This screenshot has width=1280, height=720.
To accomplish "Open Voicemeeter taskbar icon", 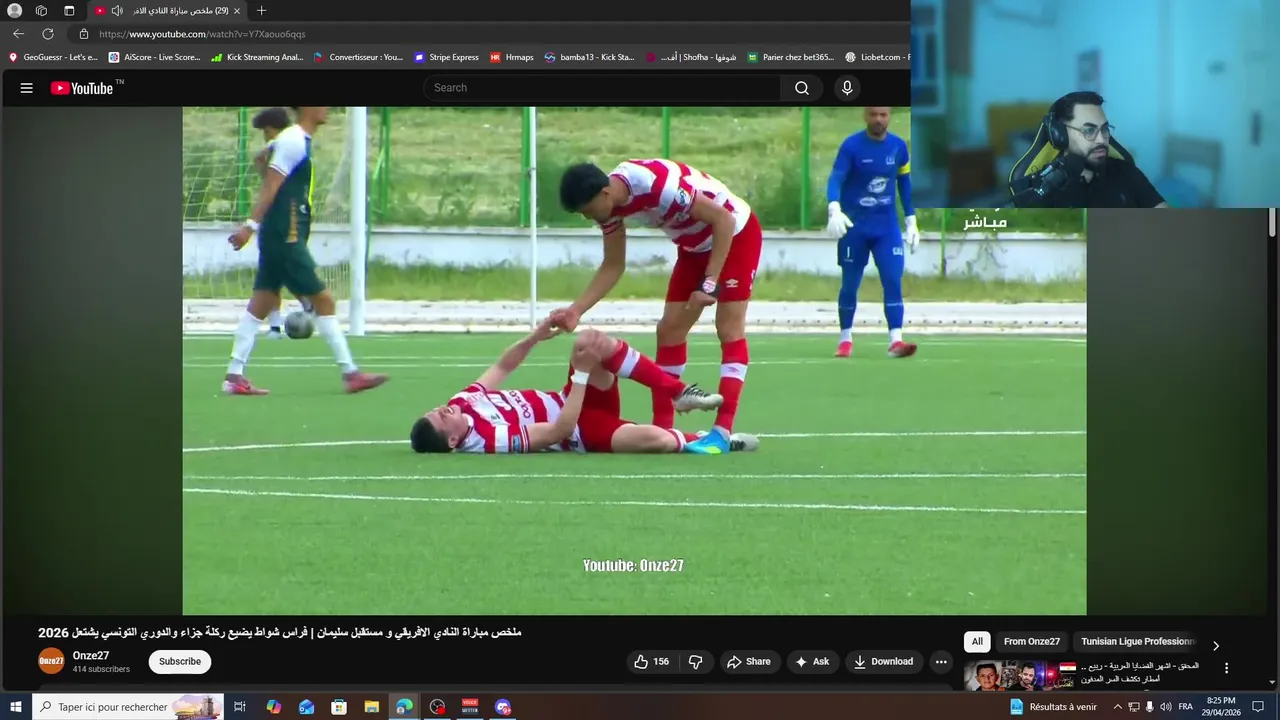I will [x=470, y=707].
